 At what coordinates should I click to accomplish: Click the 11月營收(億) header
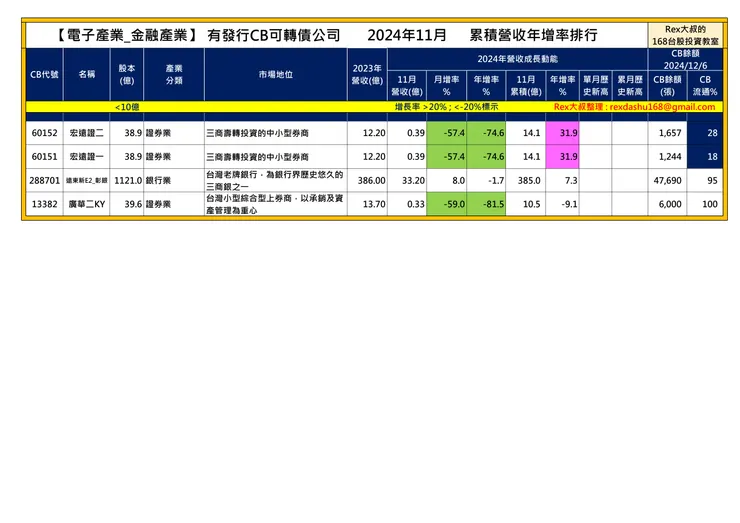click(407, 85)
